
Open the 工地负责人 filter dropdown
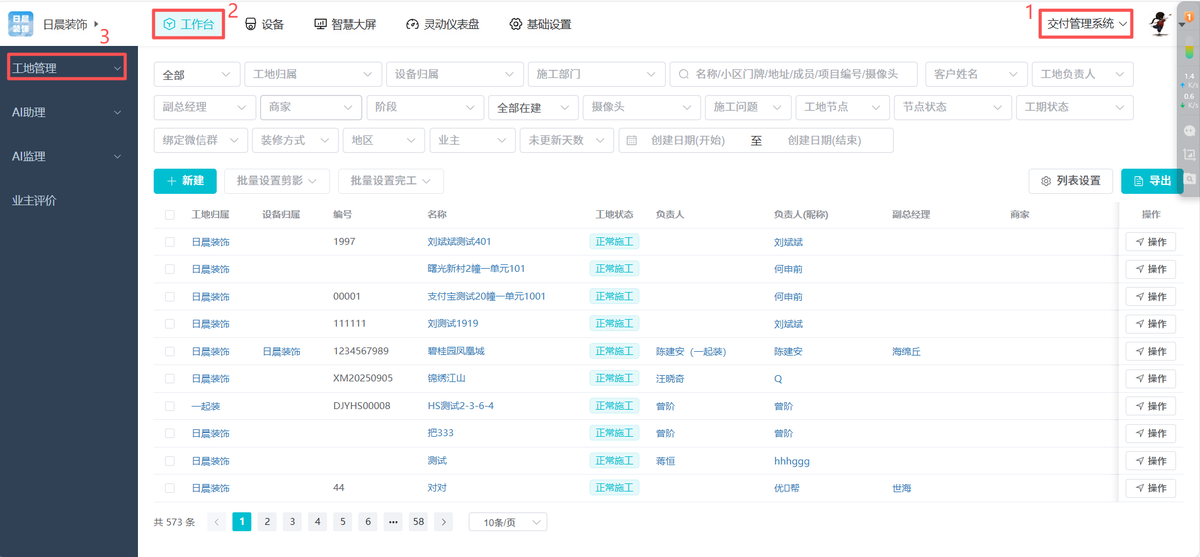(x=1083, y=74)
